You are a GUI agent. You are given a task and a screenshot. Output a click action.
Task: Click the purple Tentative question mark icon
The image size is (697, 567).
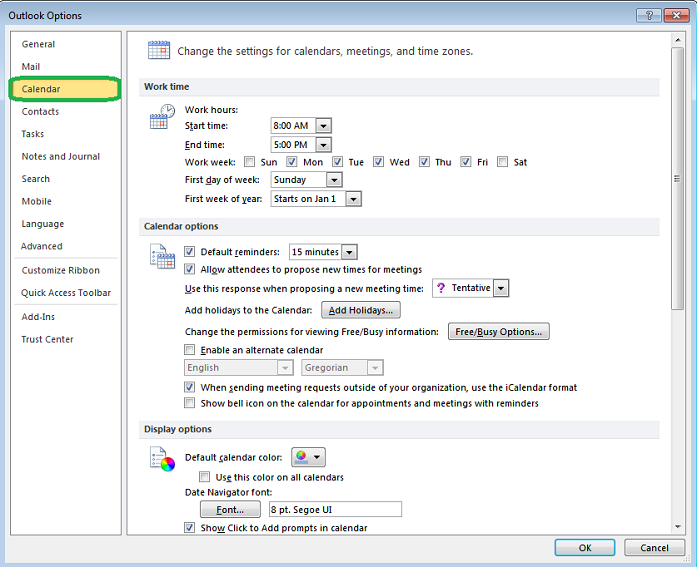pos(441,288)
